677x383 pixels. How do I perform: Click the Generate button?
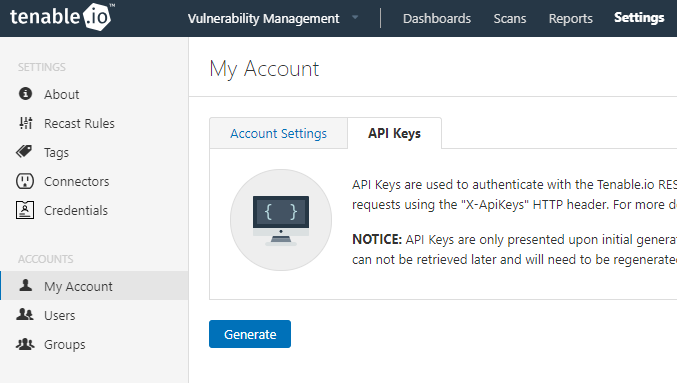tap(250, 334)
